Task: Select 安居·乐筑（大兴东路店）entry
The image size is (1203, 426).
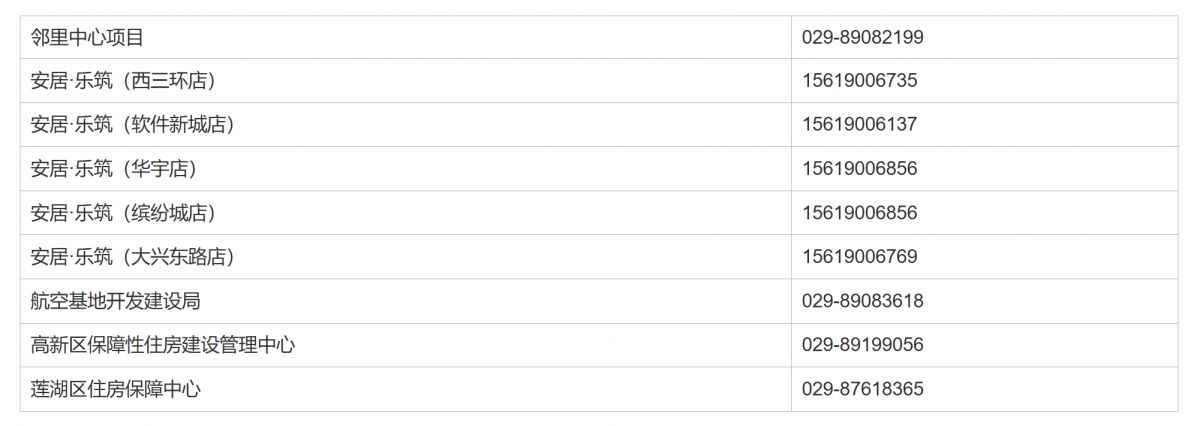Action: 133,257
